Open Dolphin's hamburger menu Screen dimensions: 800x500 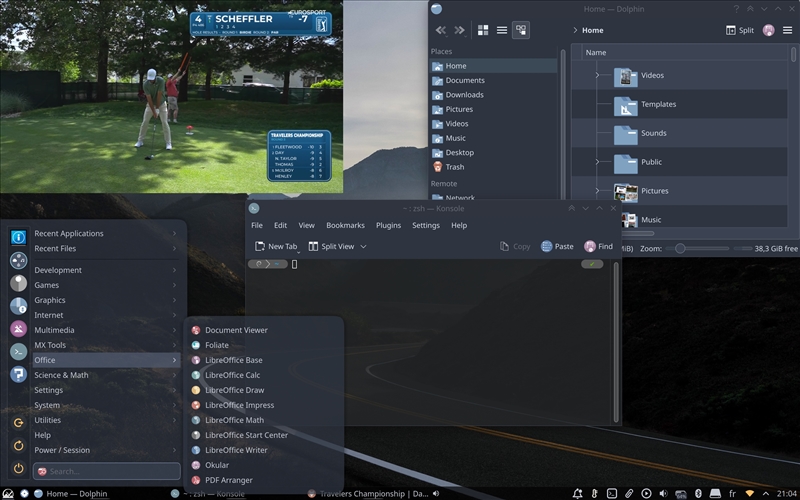[787, 30]
